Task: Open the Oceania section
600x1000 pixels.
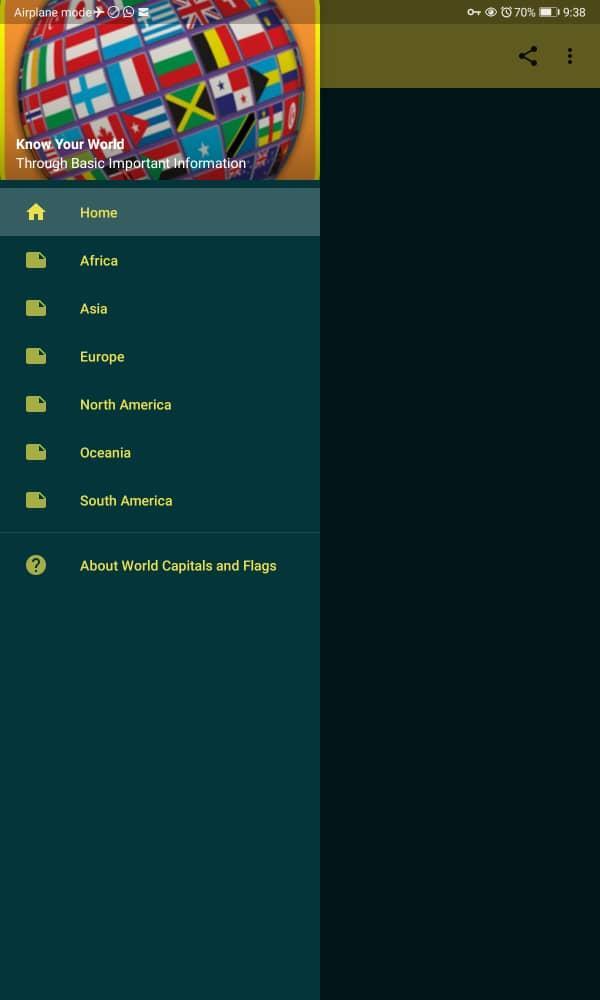Action: pos(160,452)
